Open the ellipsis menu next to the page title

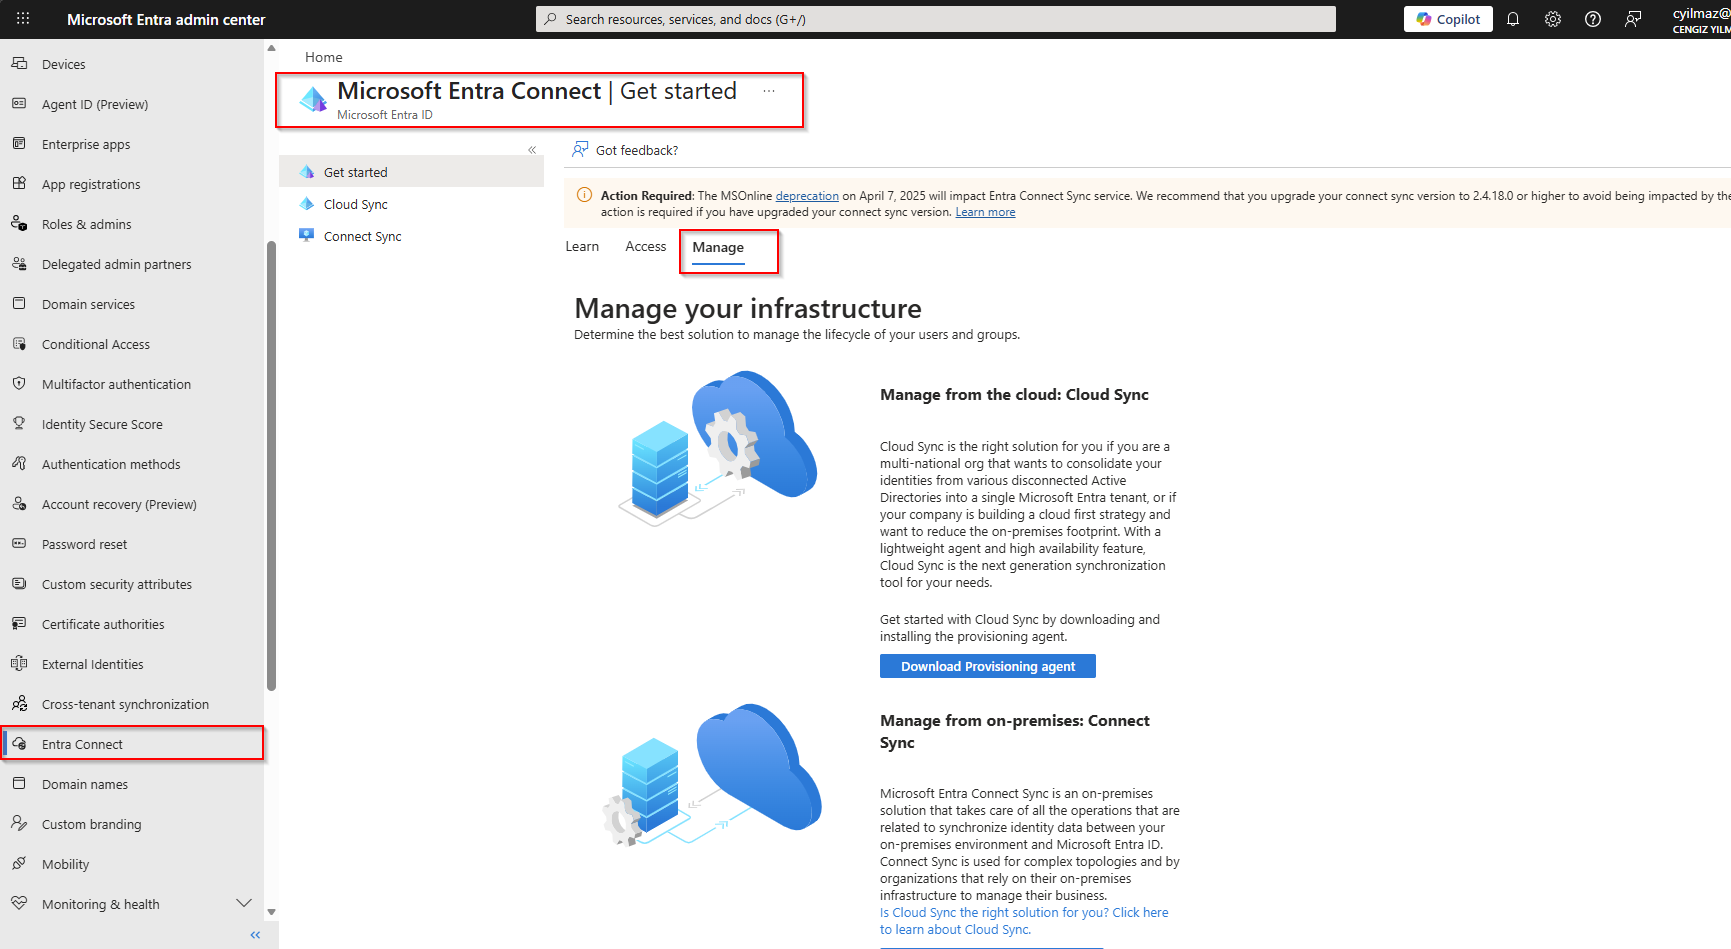tap(768, 91)
